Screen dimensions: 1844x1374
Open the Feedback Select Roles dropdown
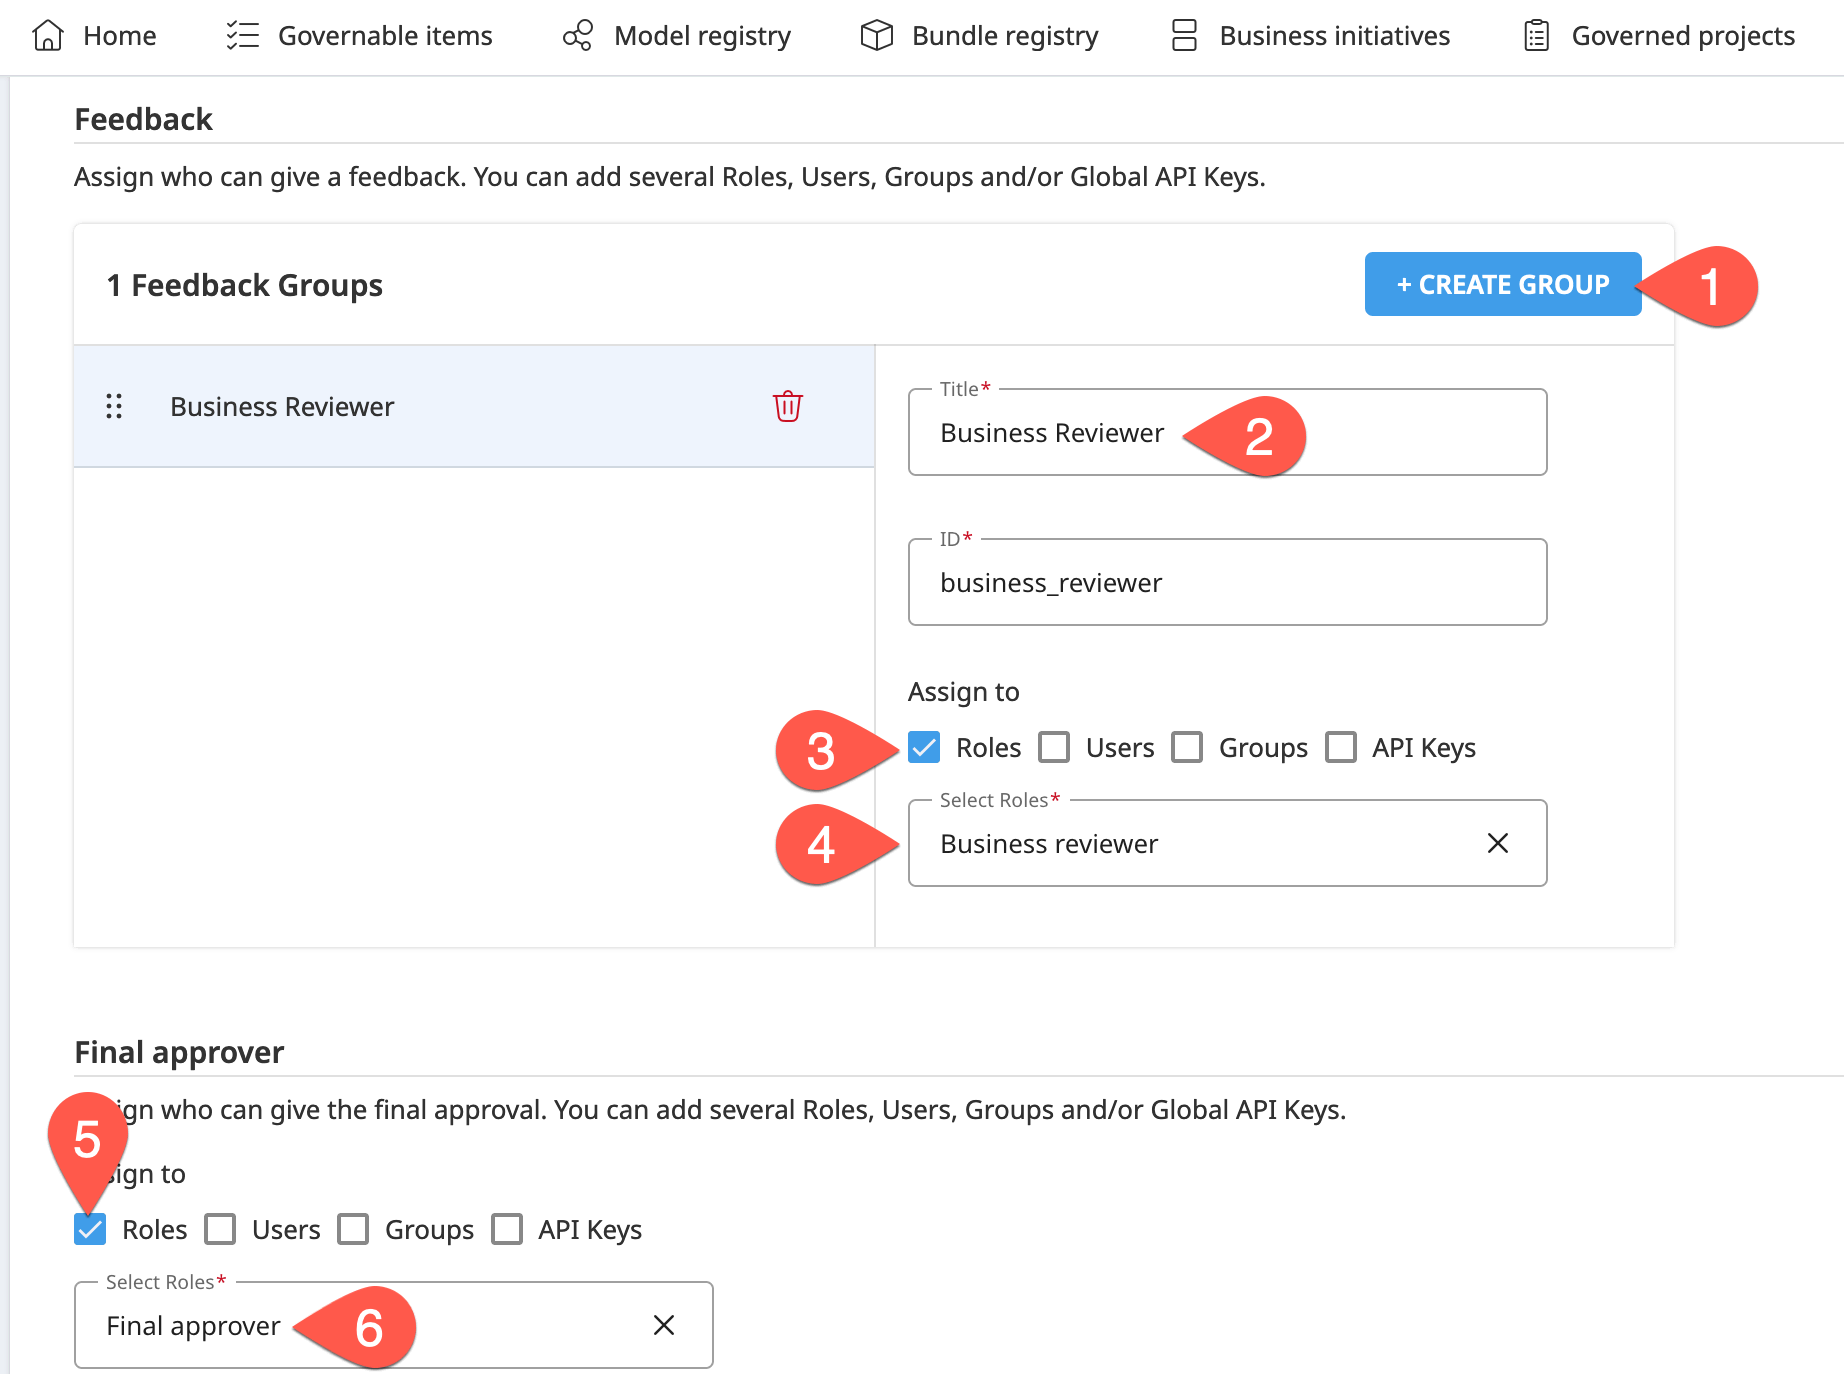(1227, 843)
